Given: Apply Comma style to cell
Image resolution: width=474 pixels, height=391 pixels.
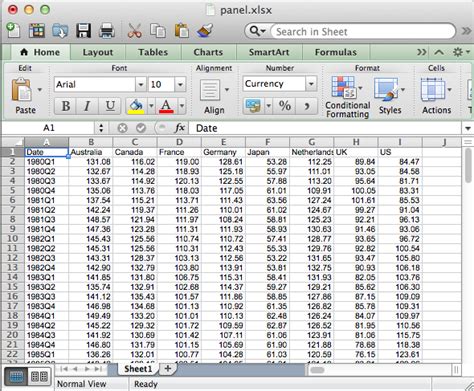Looking at the screenshot, I should (307, 106).
